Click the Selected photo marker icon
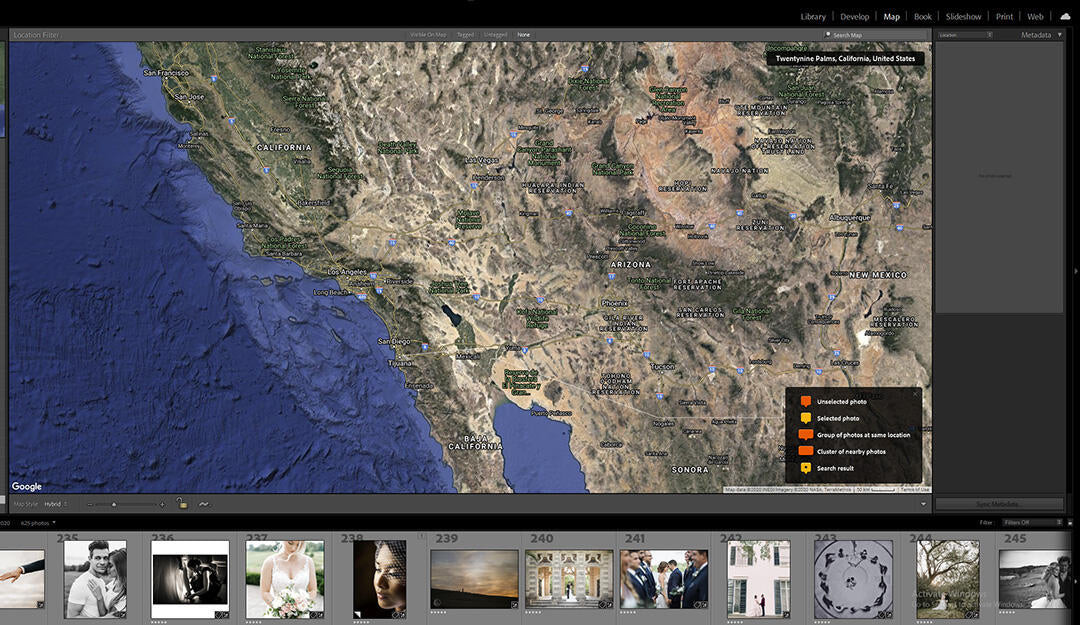The height and width of the screenshot is (625, 1080). (x=805, y=418)
